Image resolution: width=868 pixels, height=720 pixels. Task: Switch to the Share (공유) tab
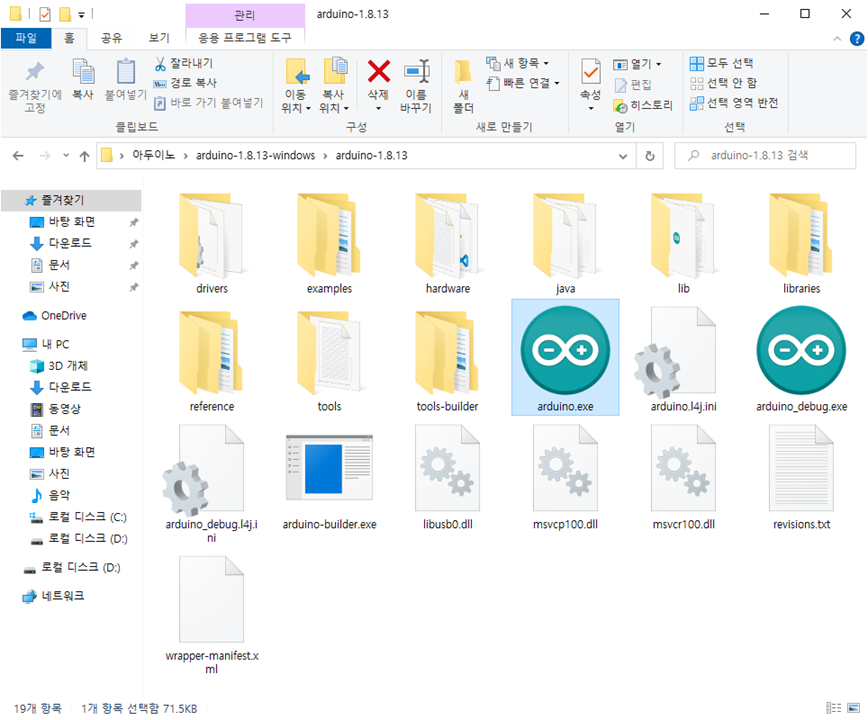(111, 38)
